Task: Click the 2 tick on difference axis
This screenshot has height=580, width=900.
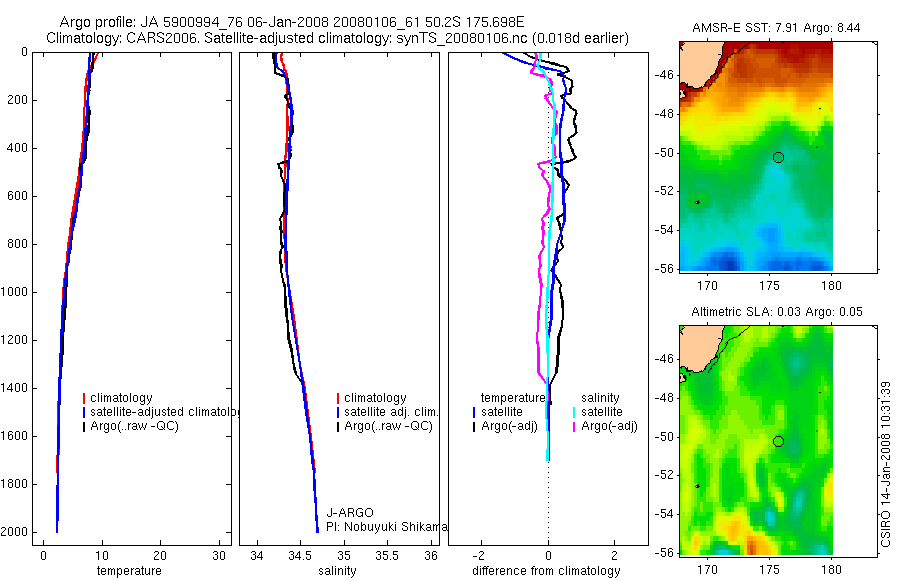Action: (615, 556)
